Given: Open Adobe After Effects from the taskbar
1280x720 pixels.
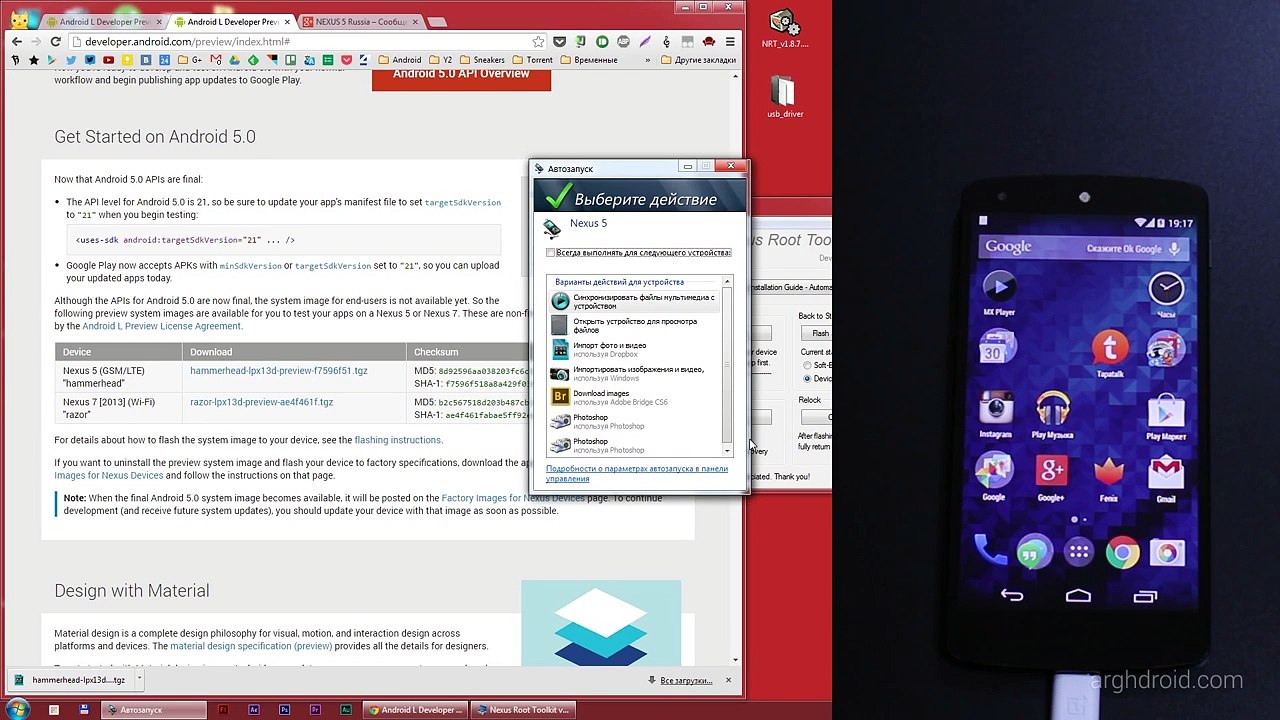Looking at the screenshot, I should pos(254,710).
